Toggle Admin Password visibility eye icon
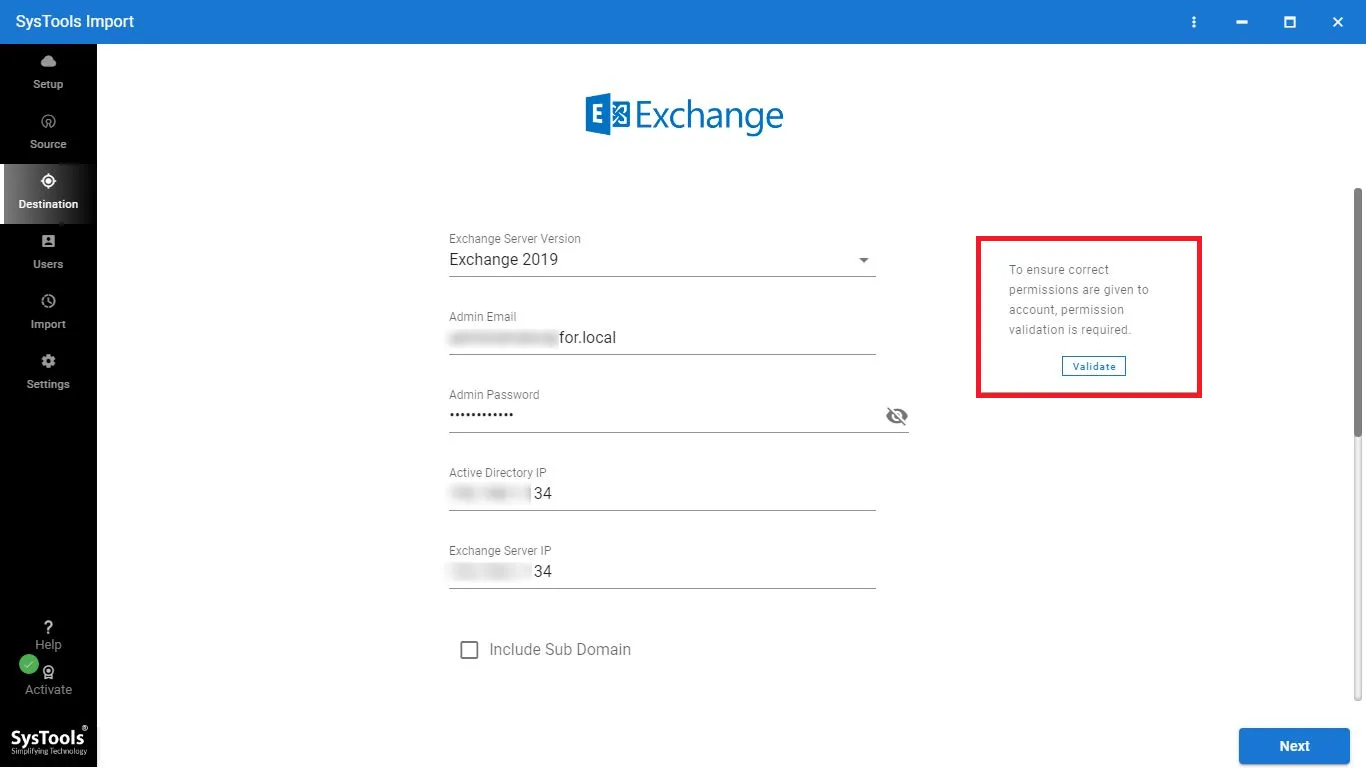This screenshot has width=1366, height=768. pyautogui.click(x=896, y=416)
